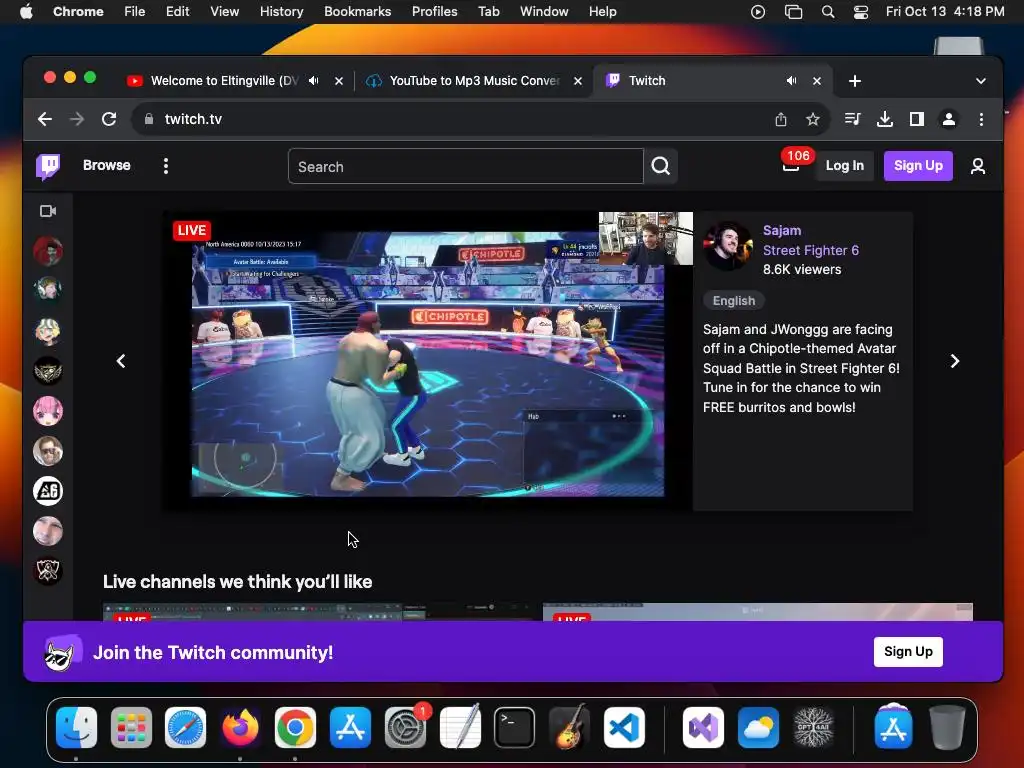Open the Profiles menu in the menu bar
Screen dimensions: 1024x768
point(434,11)
